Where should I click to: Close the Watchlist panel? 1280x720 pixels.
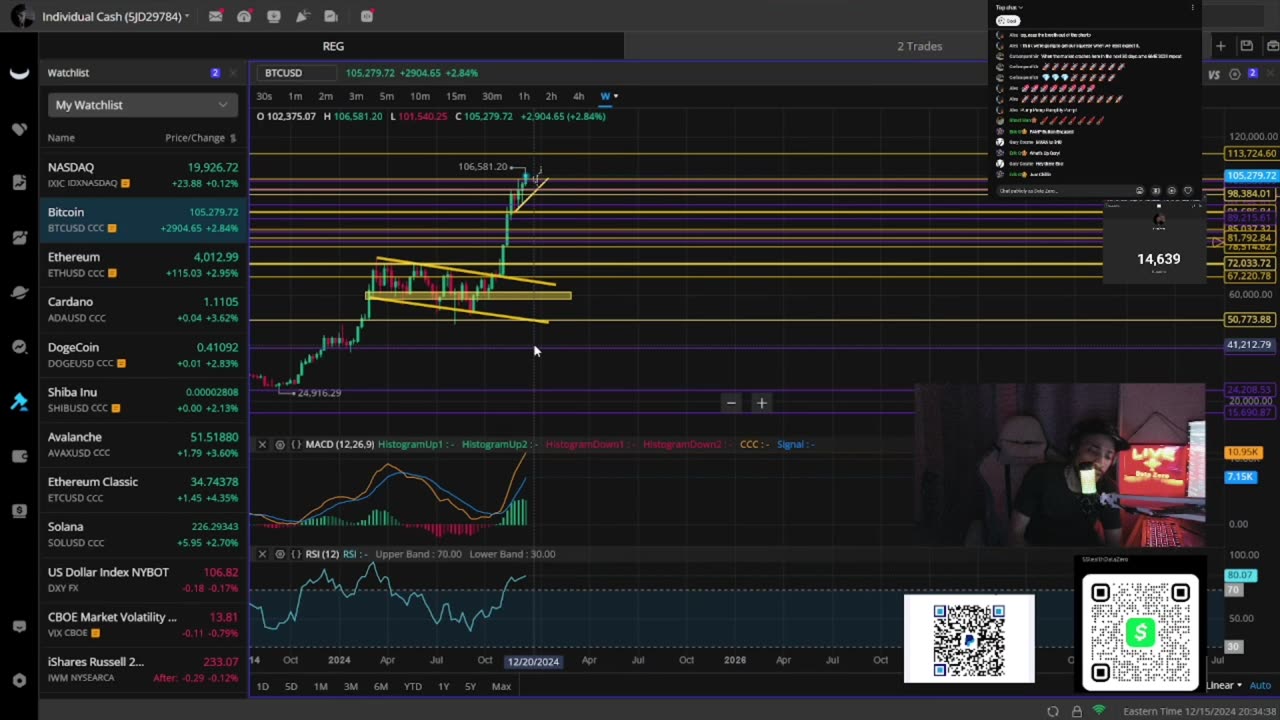tap(233, 73)
